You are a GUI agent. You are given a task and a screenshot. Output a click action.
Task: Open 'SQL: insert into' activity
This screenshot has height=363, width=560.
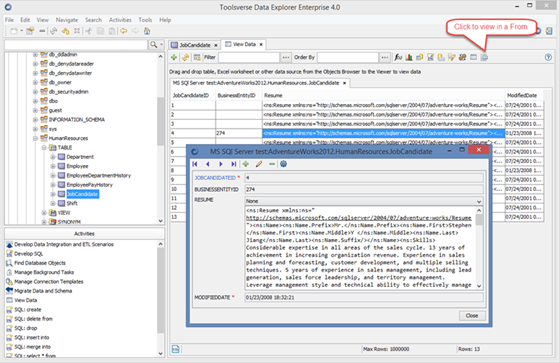click(32, 337)
